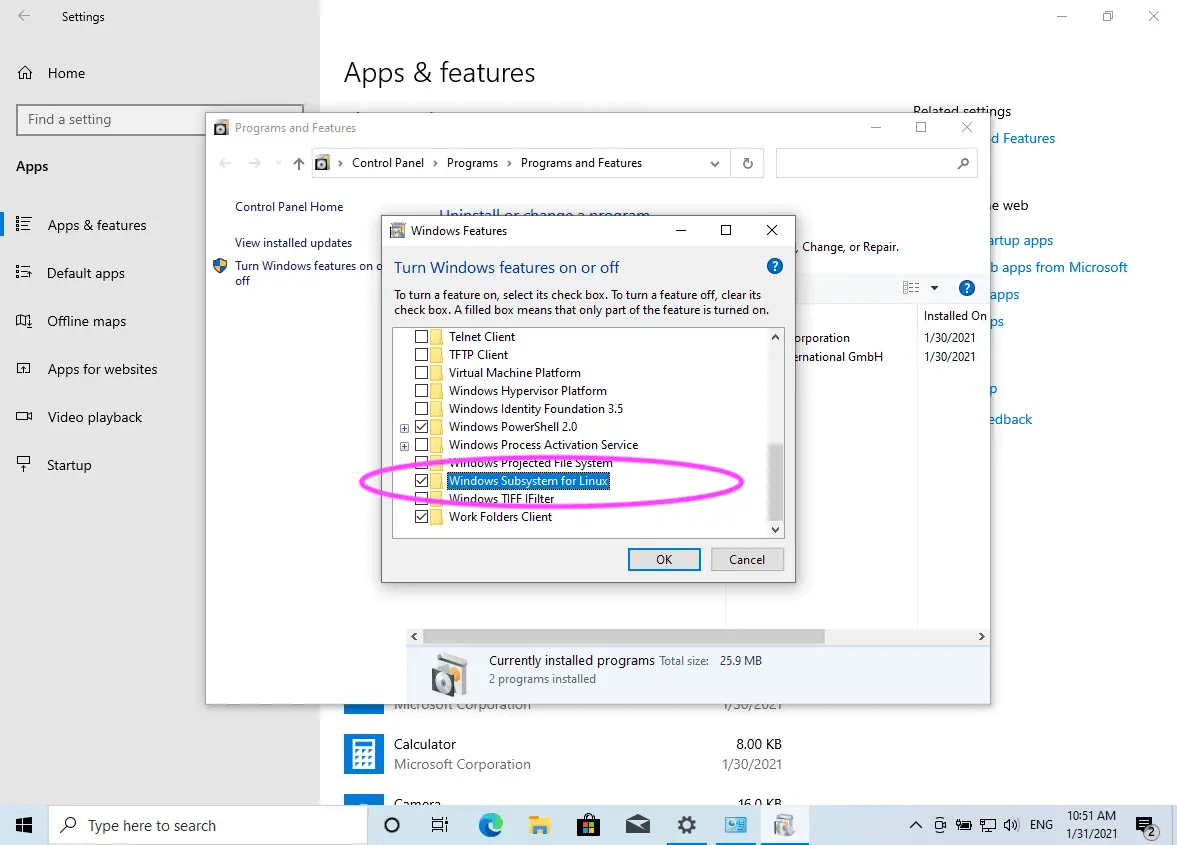Screen dimensions: 1177x845
Task: Click the blue help icon in Windows Features dialog
Action: 774,266
